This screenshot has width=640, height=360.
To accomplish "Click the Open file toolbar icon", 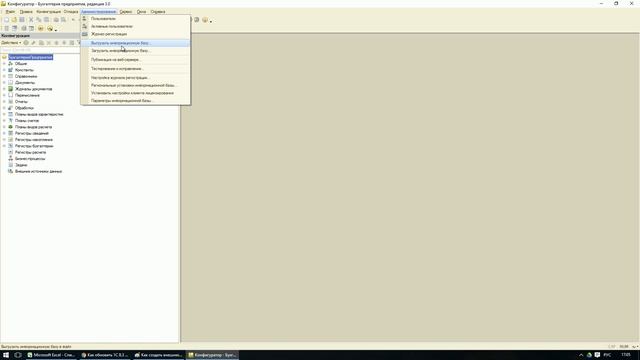I will coord(14,20).
